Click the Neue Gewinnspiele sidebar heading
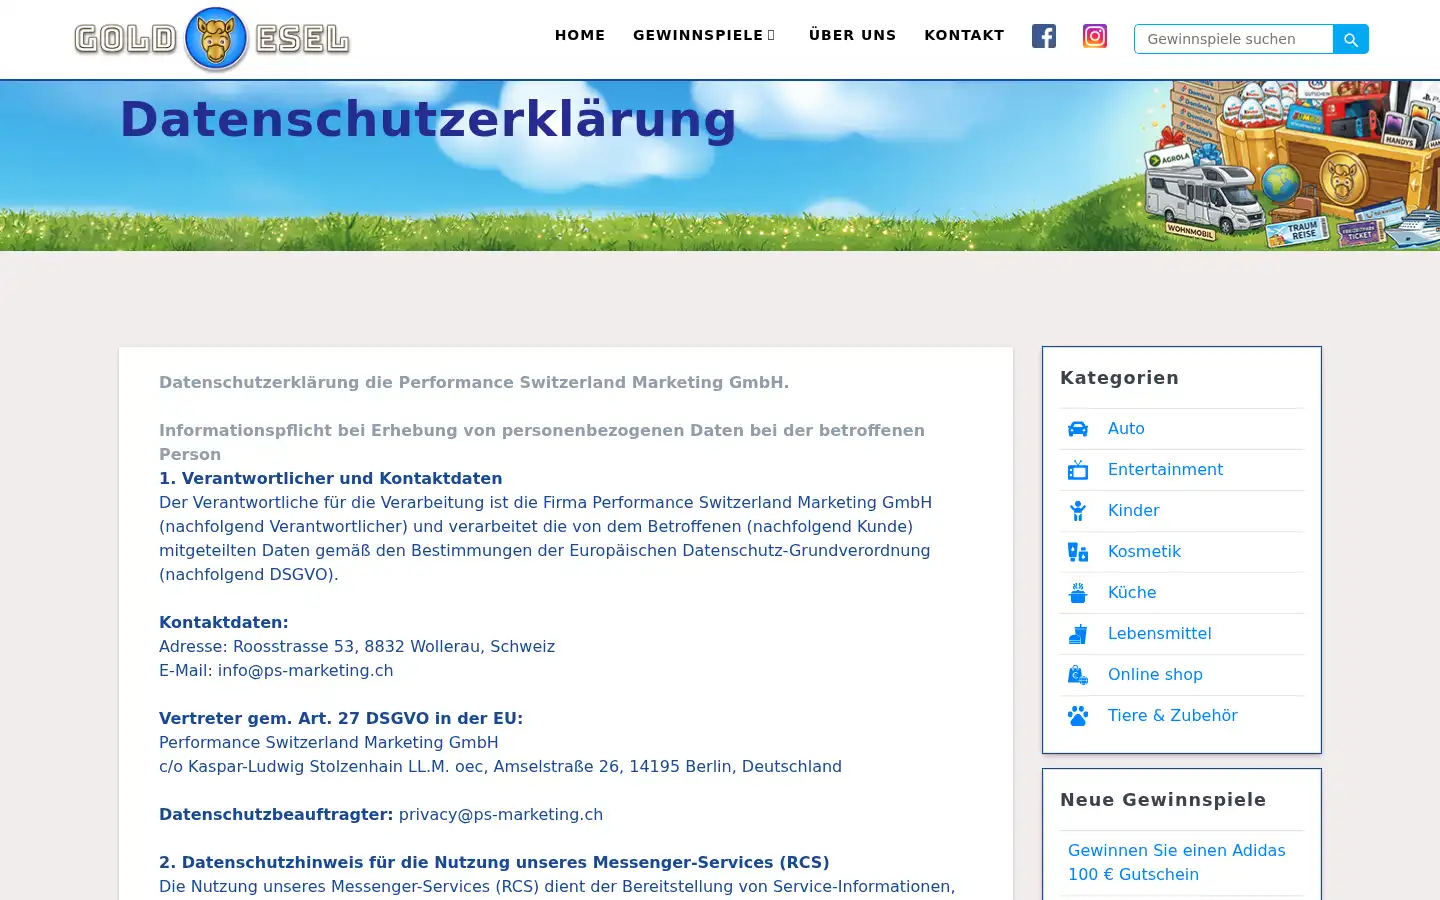 click(1163, 800)
